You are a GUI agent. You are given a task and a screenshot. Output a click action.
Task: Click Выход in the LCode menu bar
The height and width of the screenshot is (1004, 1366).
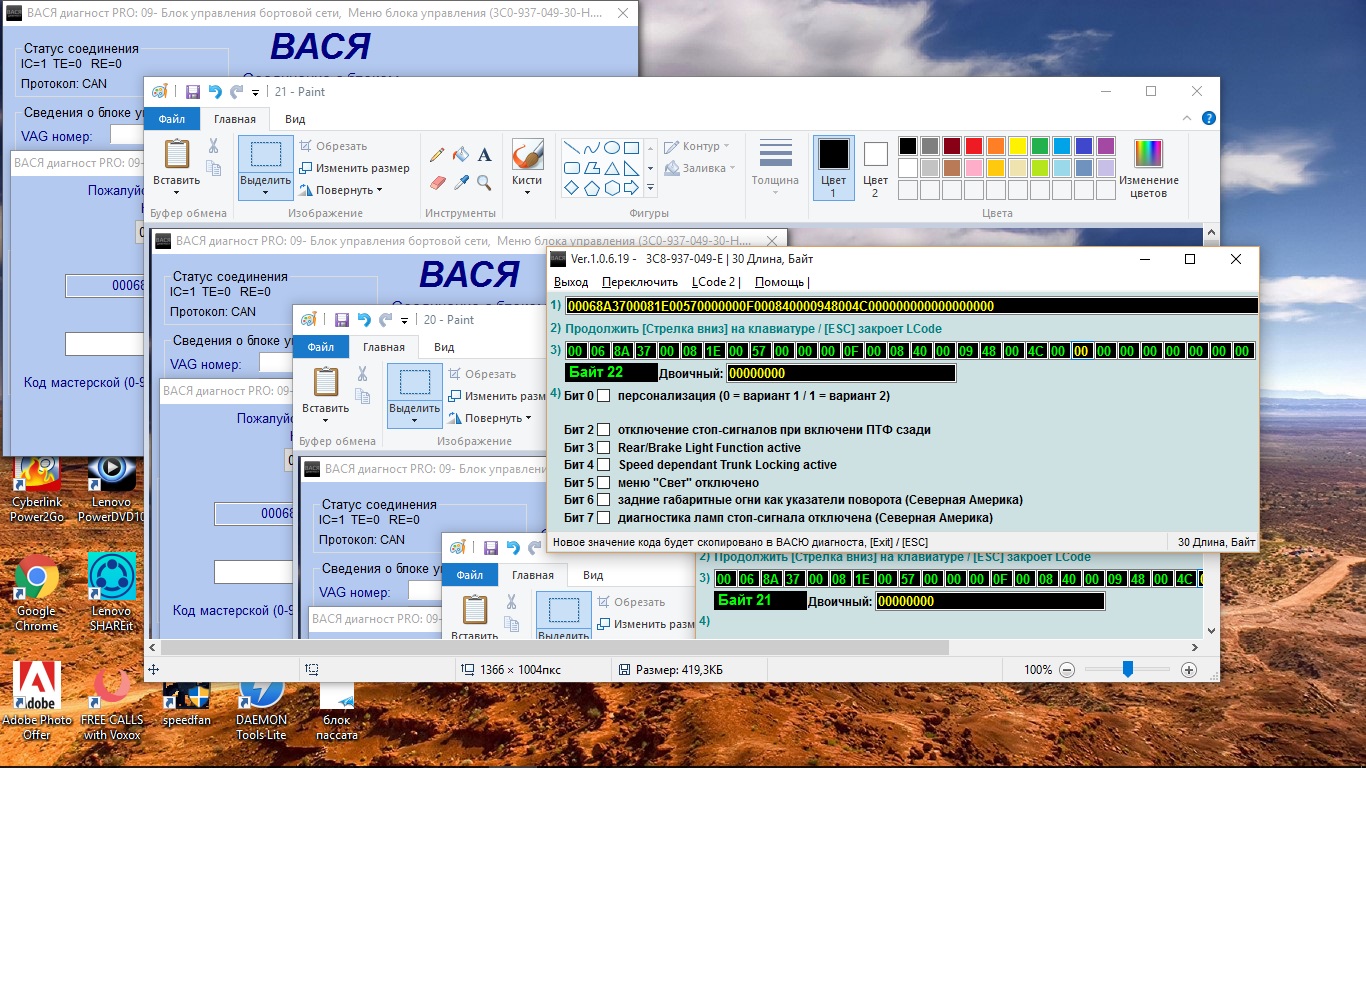pos(571,282)
